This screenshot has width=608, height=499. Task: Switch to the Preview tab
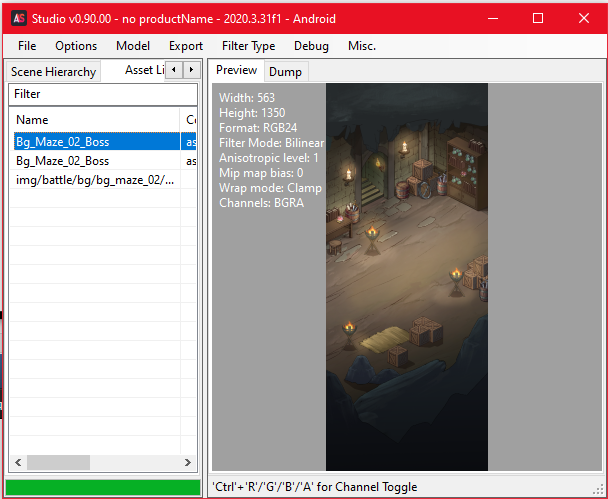coord(237,70)
